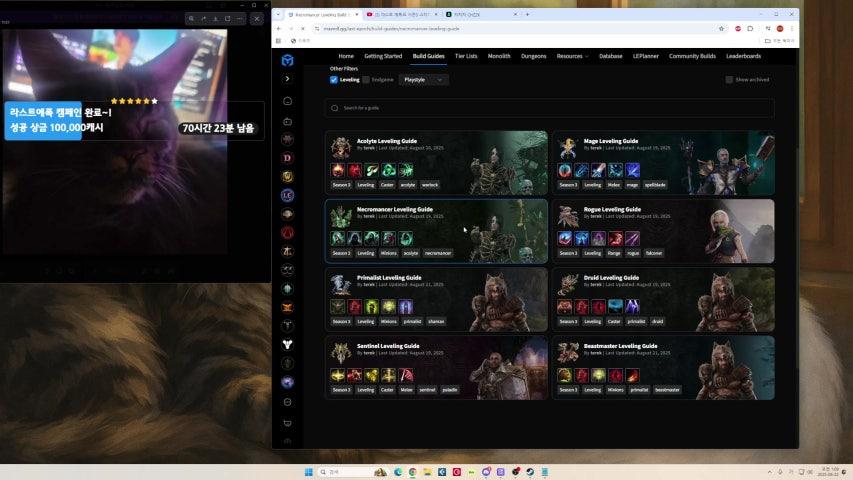Open the Leaderboards page
The width and height of the screenshot is (853, 480).
click(743, 56)
